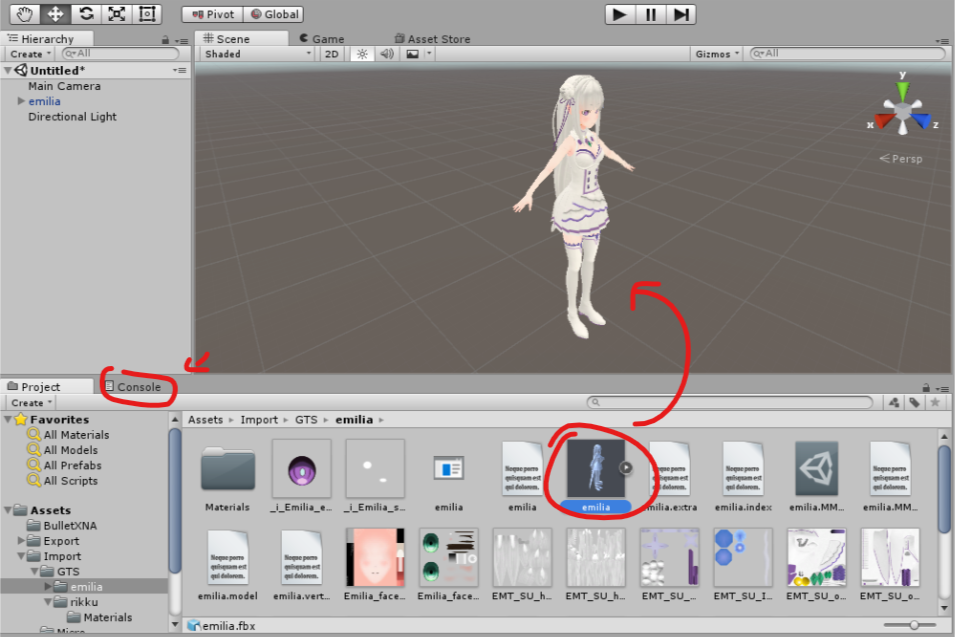Open the Hierarchy Create dropdown
Image resolution: width=955 pixels, height=637 pixels.
tap(30, 54)
